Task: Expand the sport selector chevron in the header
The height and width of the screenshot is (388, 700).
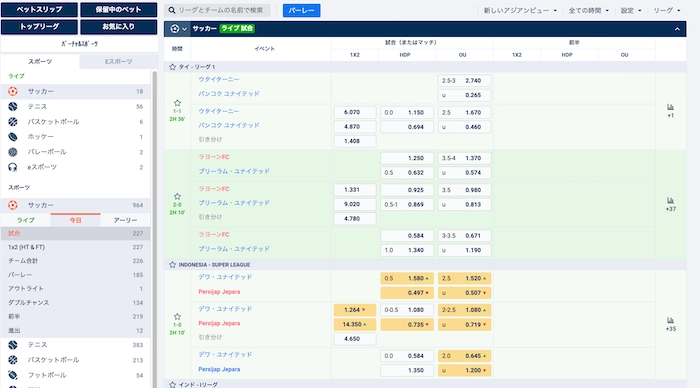Action: (184, 29)
